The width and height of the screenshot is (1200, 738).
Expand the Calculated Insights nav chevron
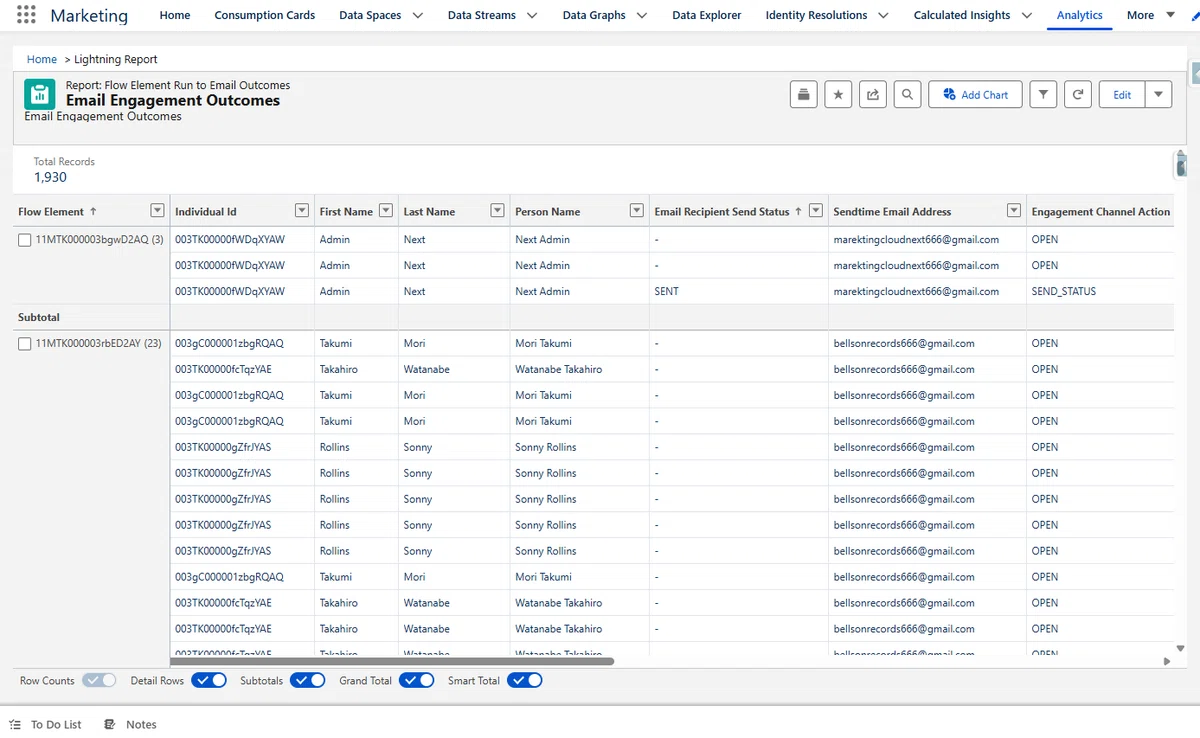1027,15
